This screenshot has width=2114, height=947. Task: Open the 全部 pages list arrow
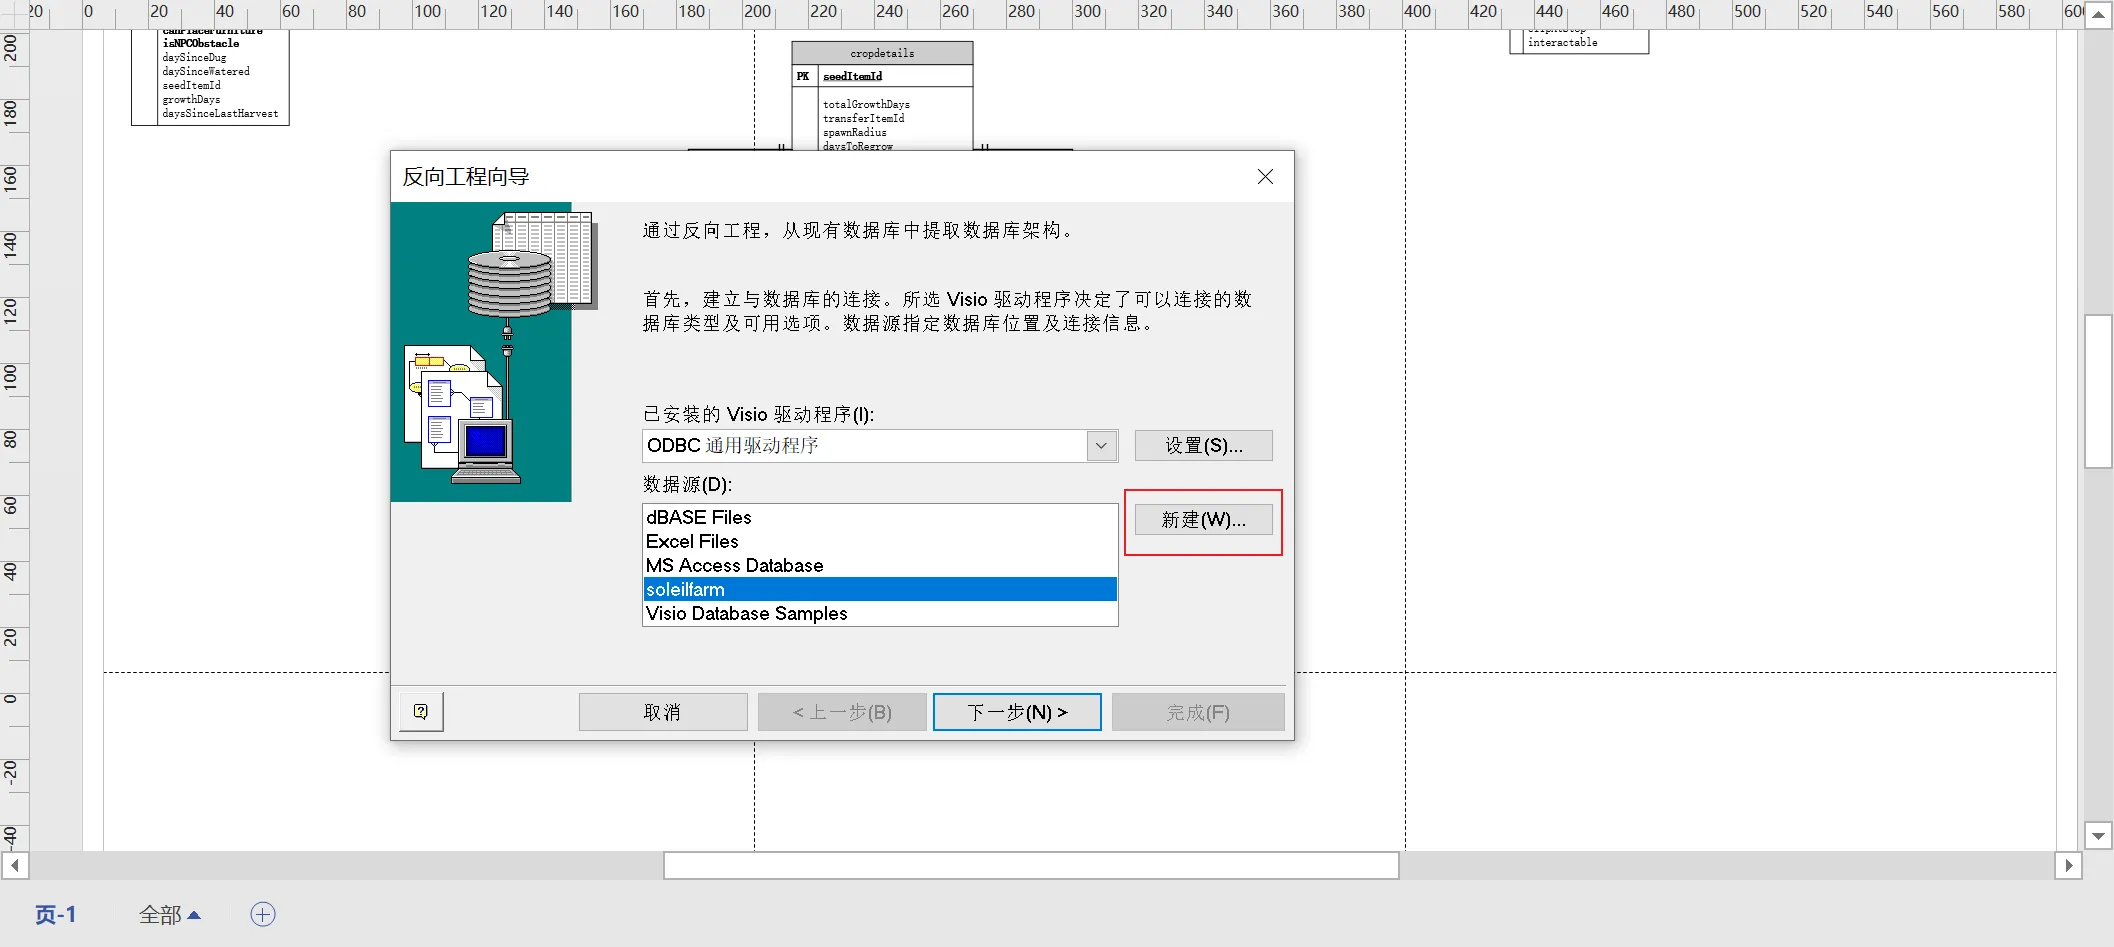pyautogui.click(x=194, y=915)
